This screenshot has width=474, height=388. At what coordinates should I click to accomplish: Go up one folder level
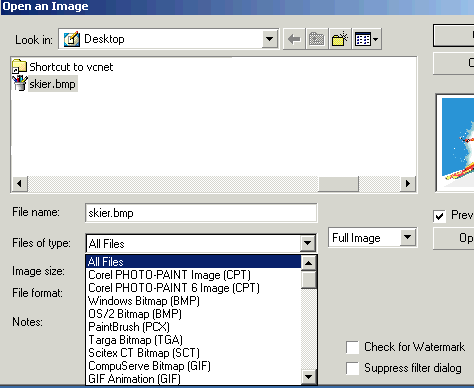point(317,39)
